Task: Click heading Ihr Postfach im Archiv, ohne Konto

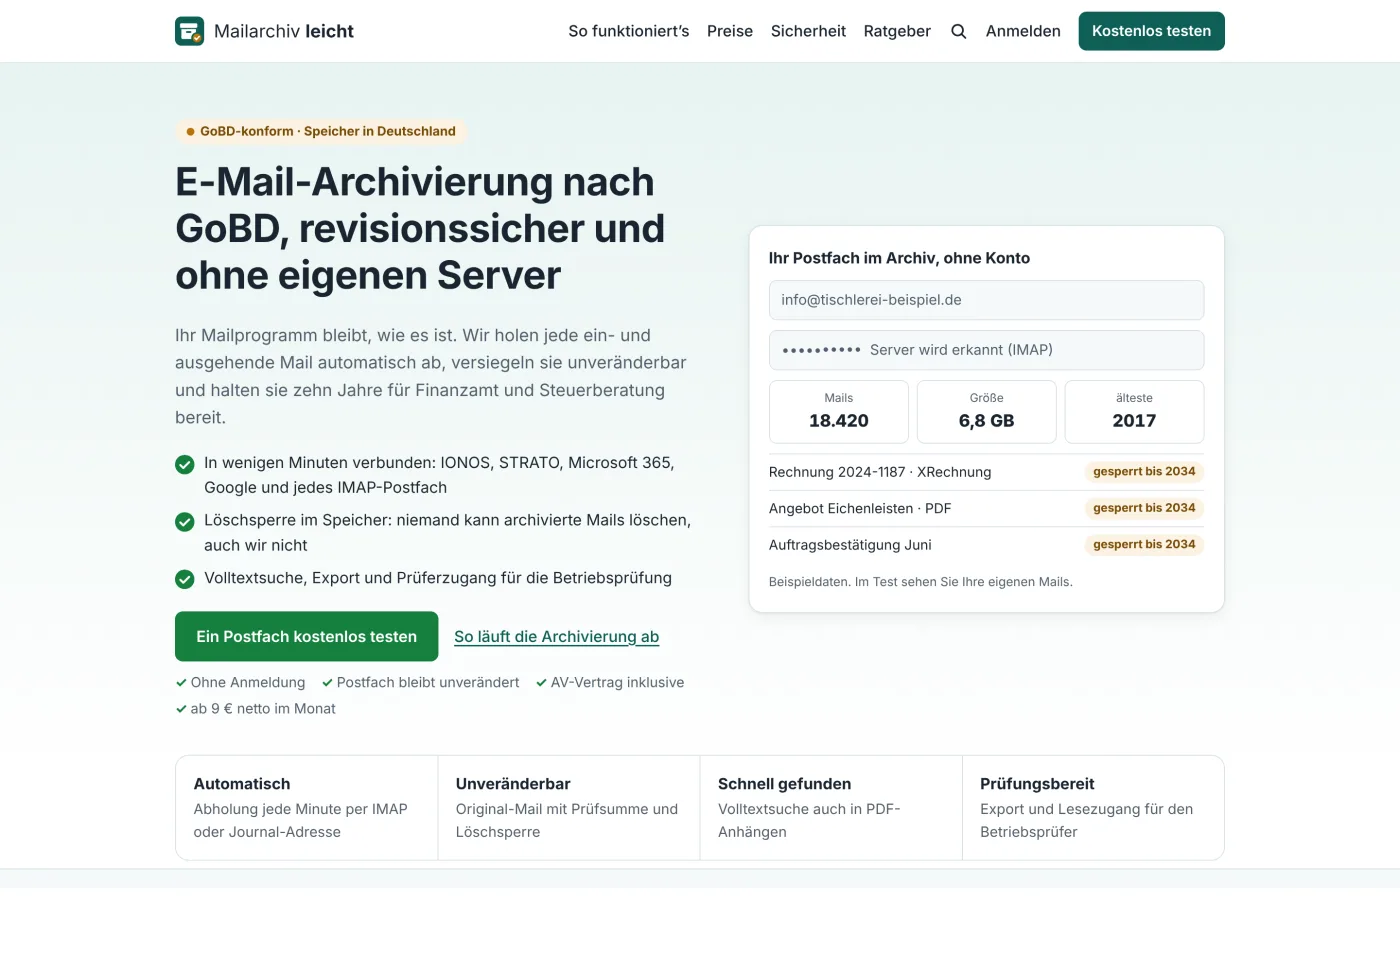Action: [899, 258]
